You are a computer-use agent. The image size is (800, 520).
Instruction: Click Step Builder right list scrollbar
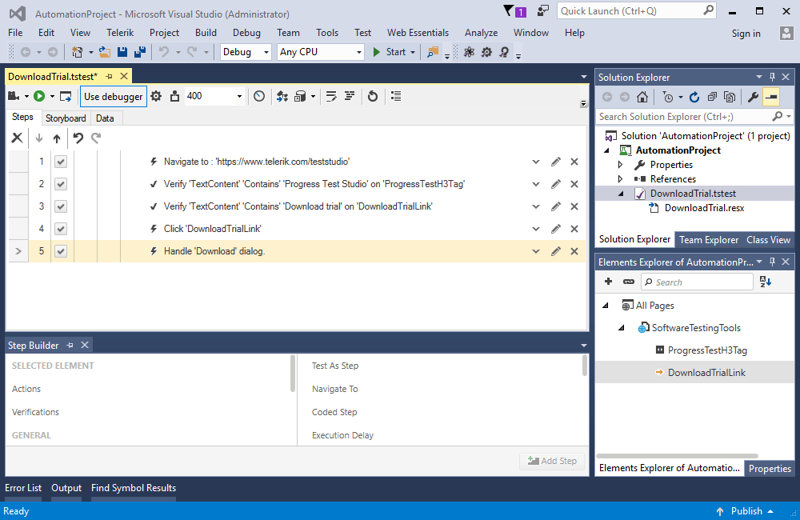point(584,366)
